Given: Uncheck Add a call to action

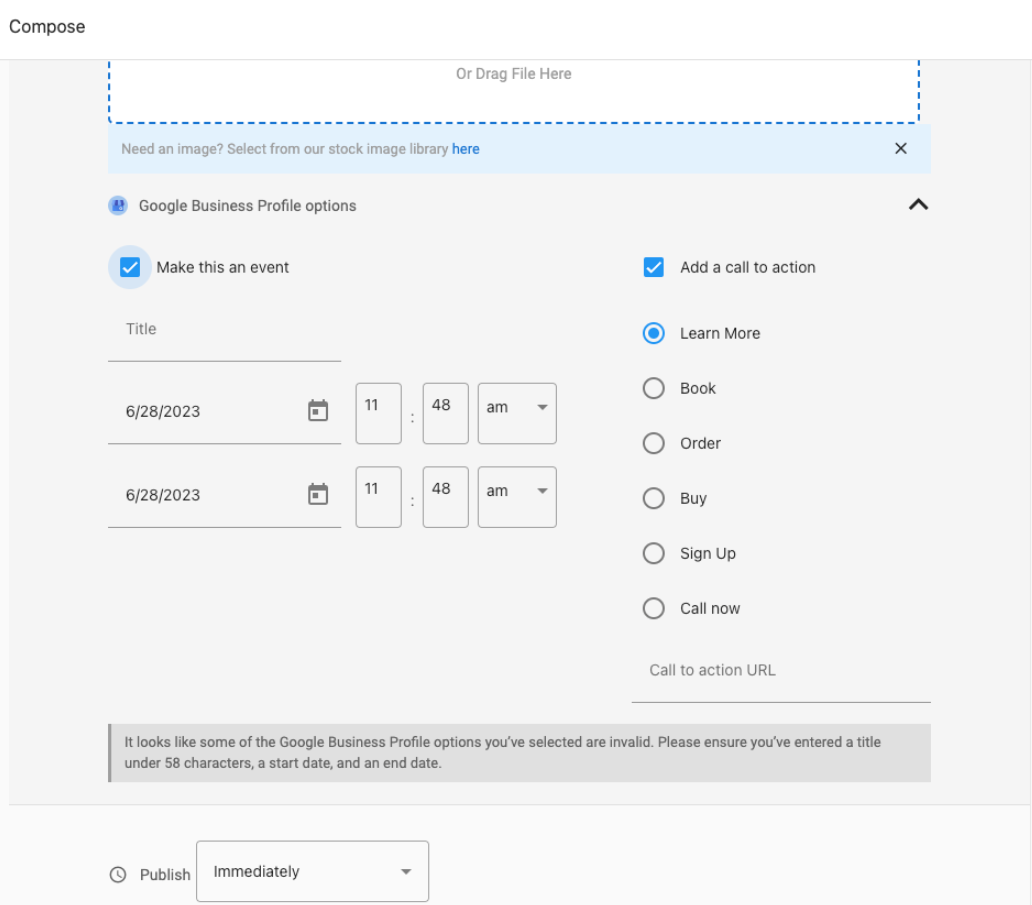Looking at the screenshot, I should [654, 267].
